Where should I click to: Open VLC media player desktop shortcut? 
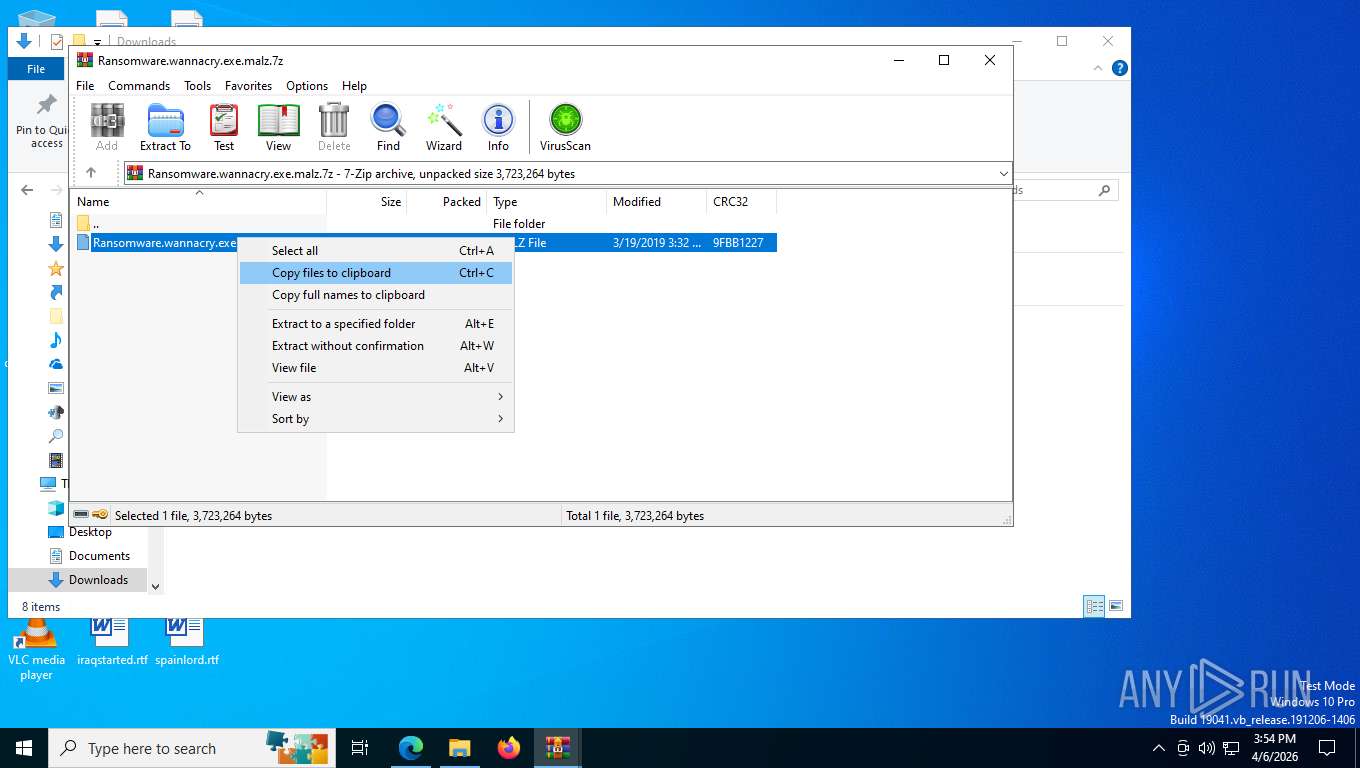click(x=36, y=650)
